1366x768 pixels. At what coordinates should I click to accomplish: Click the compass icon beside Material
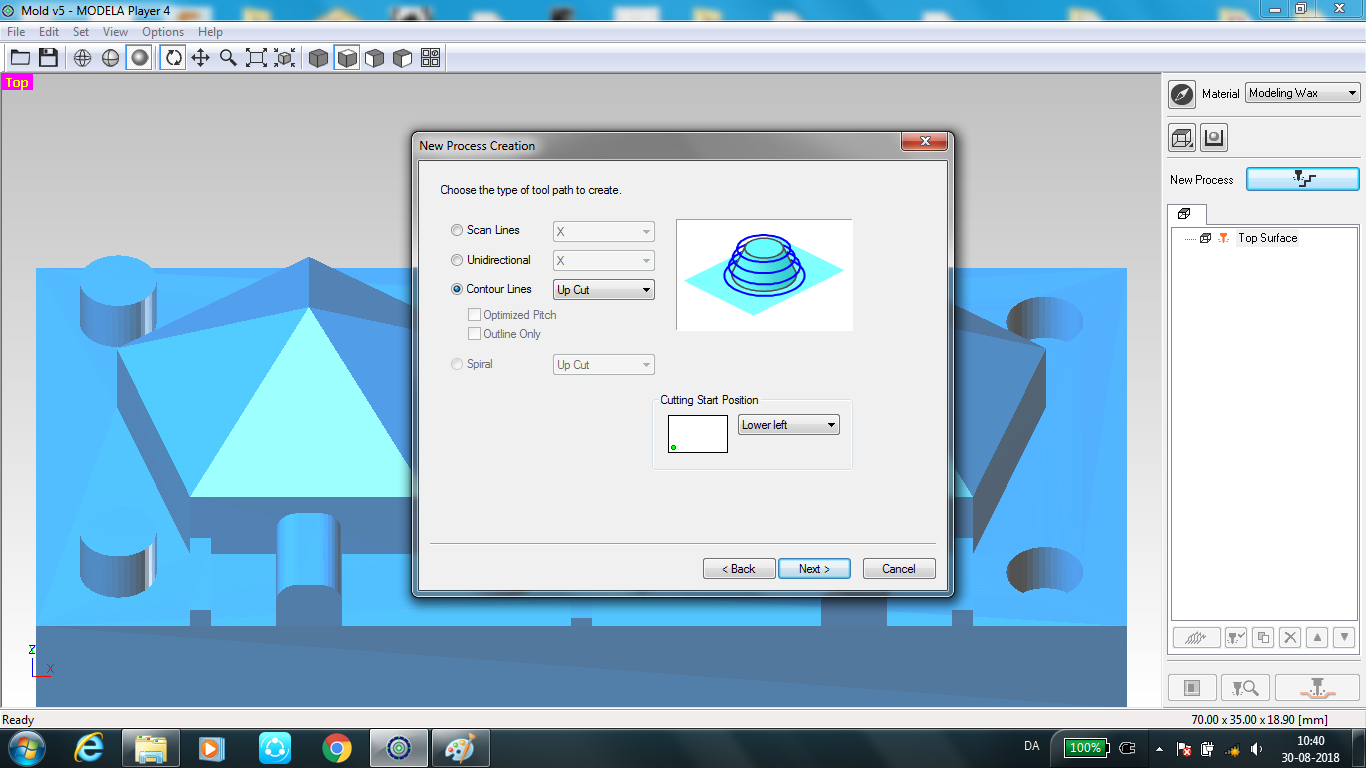(1182, 94)
